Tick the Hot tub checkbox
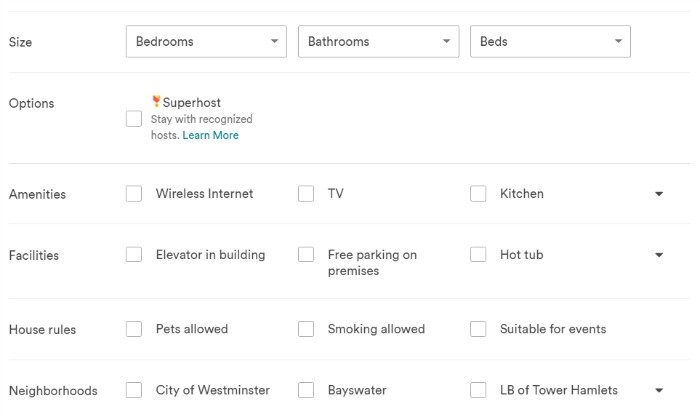This screenshot has width=700, height=417. pyautogui.click(x=478, y=254)
